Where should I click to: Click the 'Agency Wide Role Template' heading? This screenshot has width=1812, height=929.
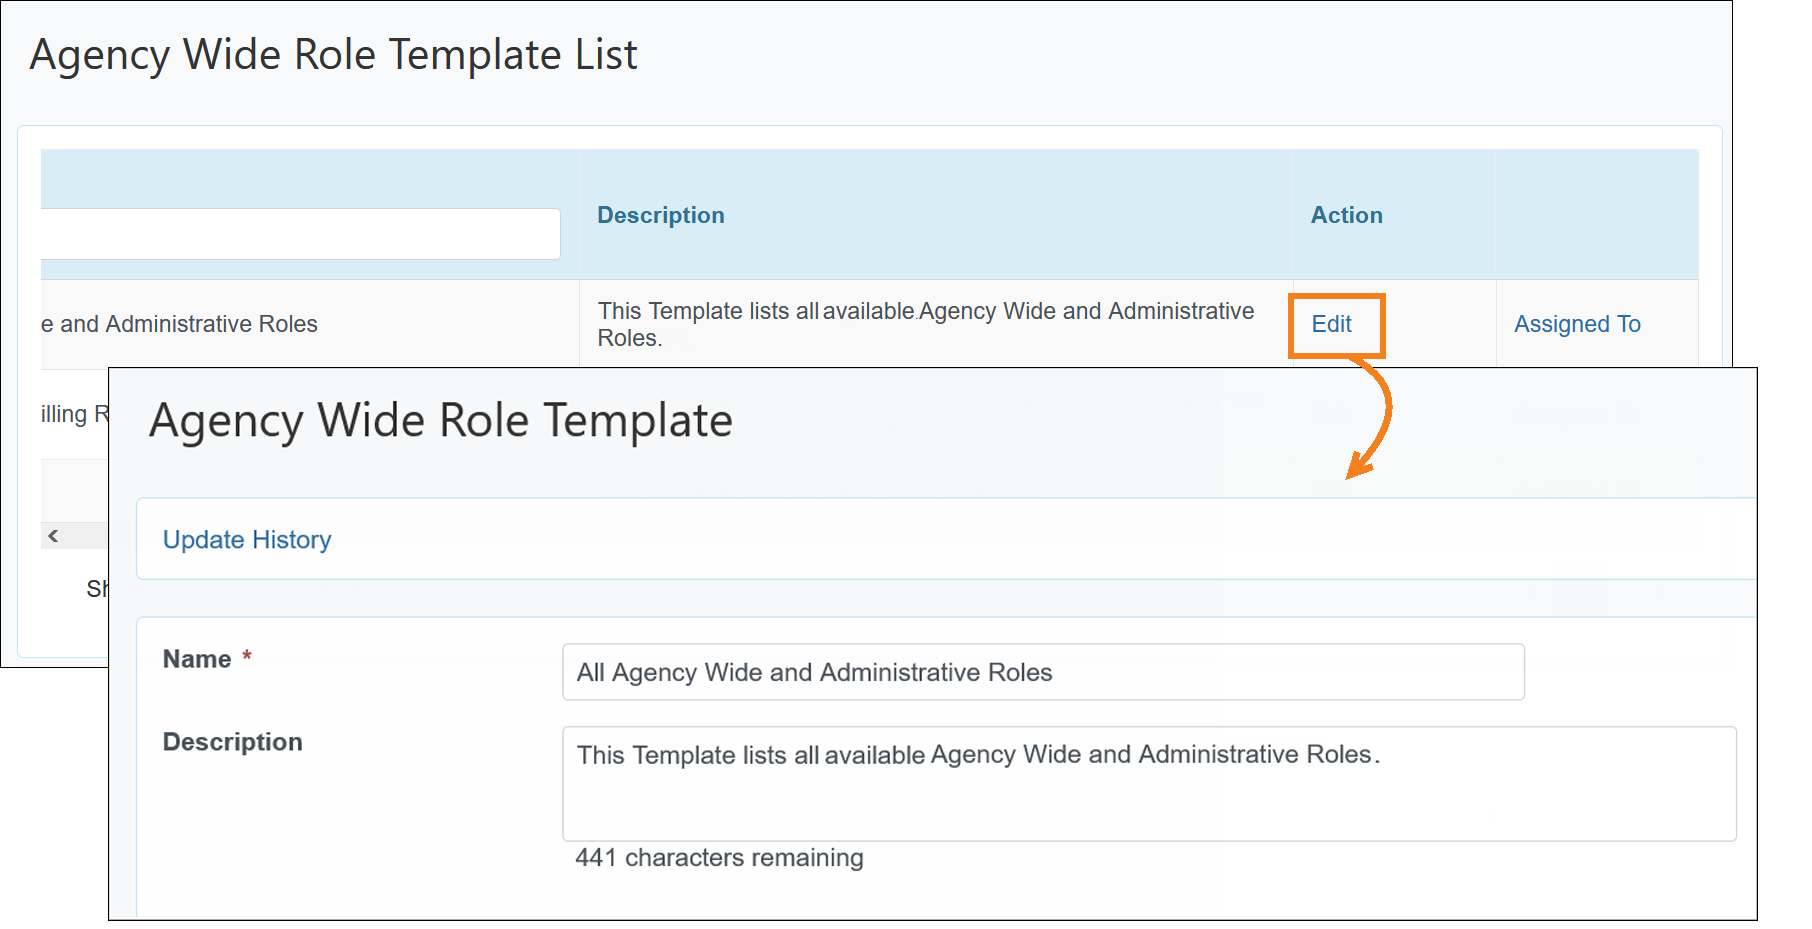click(441, 421)
